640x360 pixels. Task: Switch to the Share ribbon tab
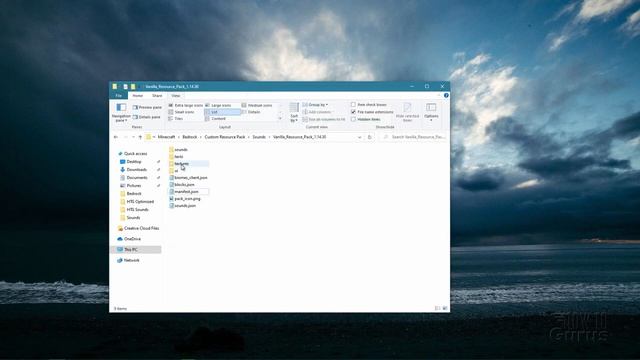coord(157,96)
